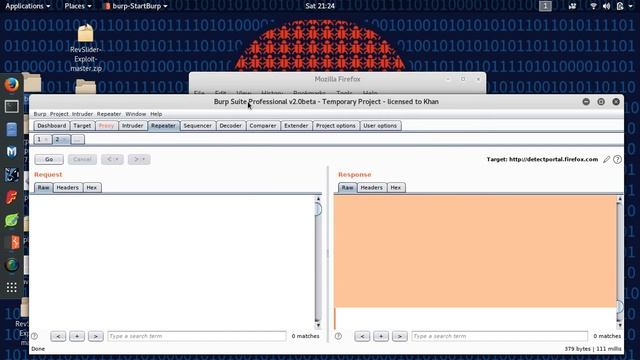Open the Repeater menu
The height and width of the screenshot is (360, 640).
pos(109,114)
